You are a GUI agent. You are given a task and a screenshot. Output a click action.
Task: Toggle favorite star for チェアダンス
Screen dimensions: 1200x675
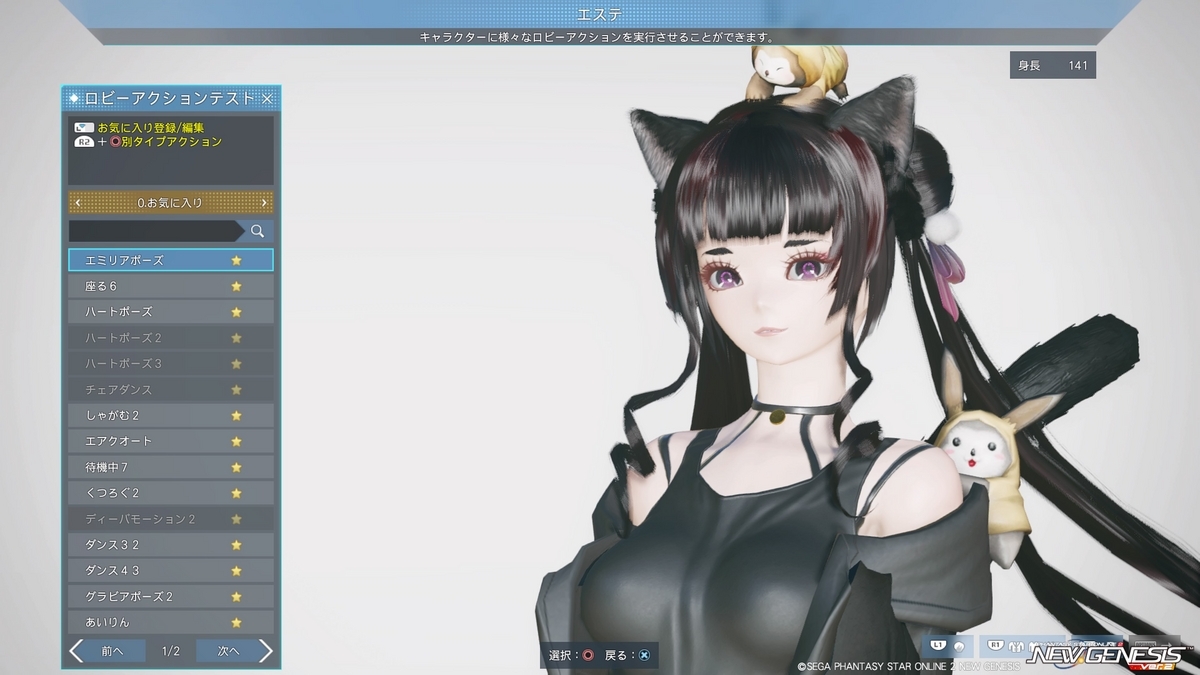236,389
